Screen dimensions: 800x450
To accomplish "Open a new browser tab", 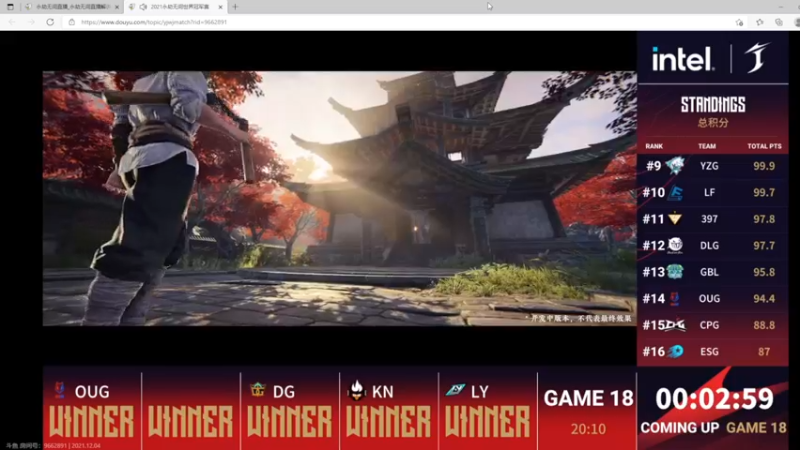I will coord(235,7).
